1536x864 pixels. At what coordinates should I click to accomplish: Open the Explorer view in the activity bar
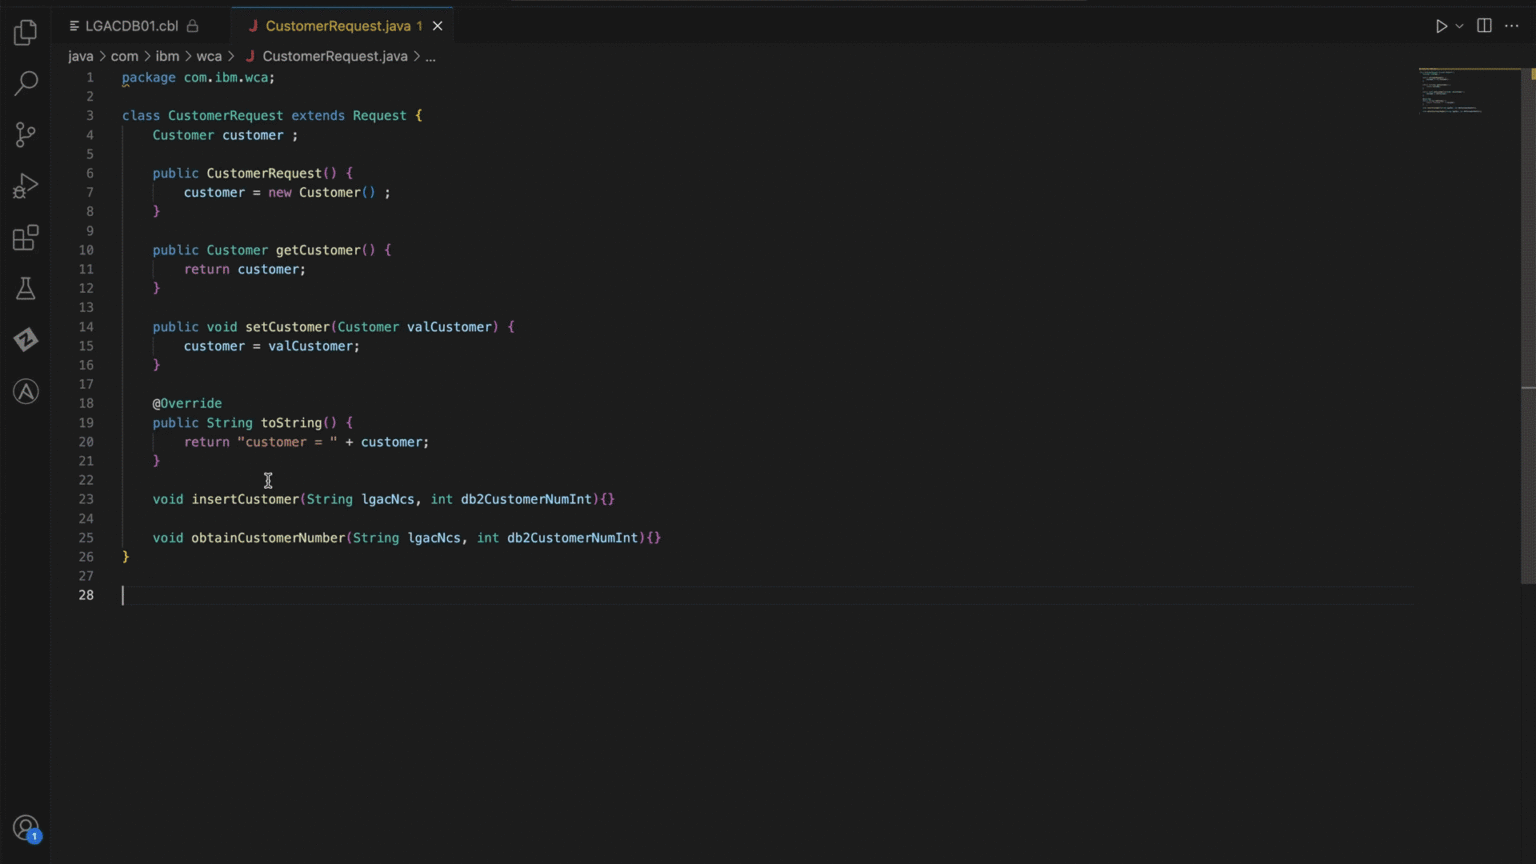(x=25, y=32)
